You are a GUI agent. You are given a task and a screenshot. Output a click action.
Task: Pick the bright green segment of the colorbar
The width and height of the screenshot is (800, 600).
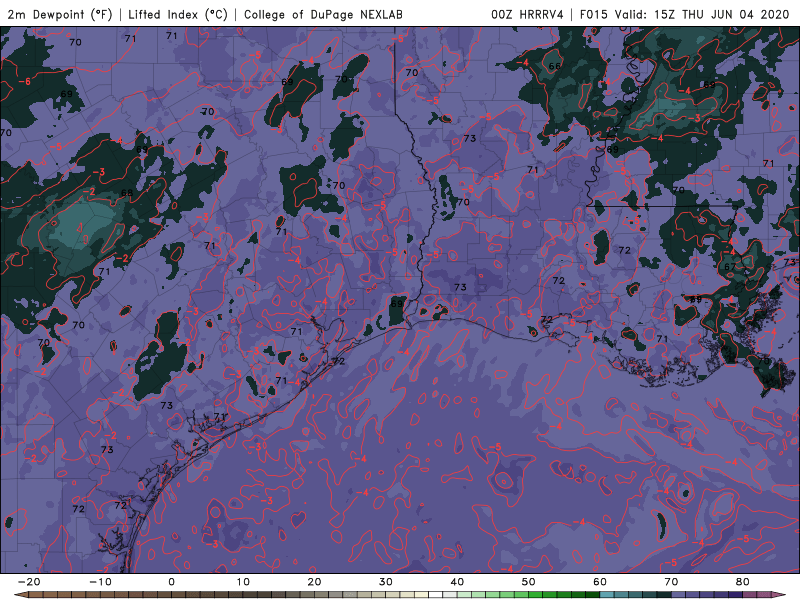pyautogui.click(x=536, y=595)
